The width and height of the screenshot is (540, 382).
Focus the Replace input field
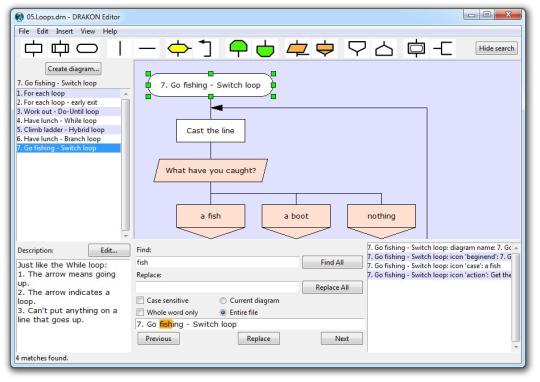click(x=217, y=287)
